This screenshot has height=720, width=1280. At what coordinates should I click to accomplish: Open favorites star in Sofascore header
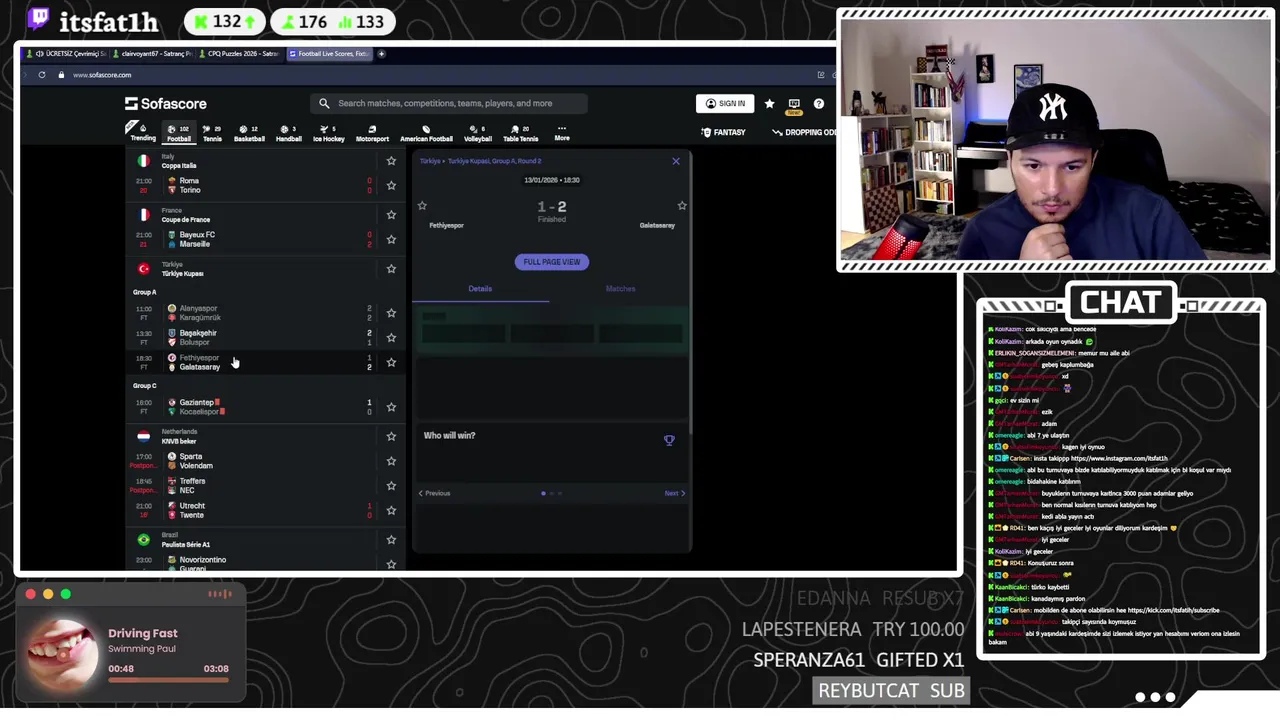(769, 103)
